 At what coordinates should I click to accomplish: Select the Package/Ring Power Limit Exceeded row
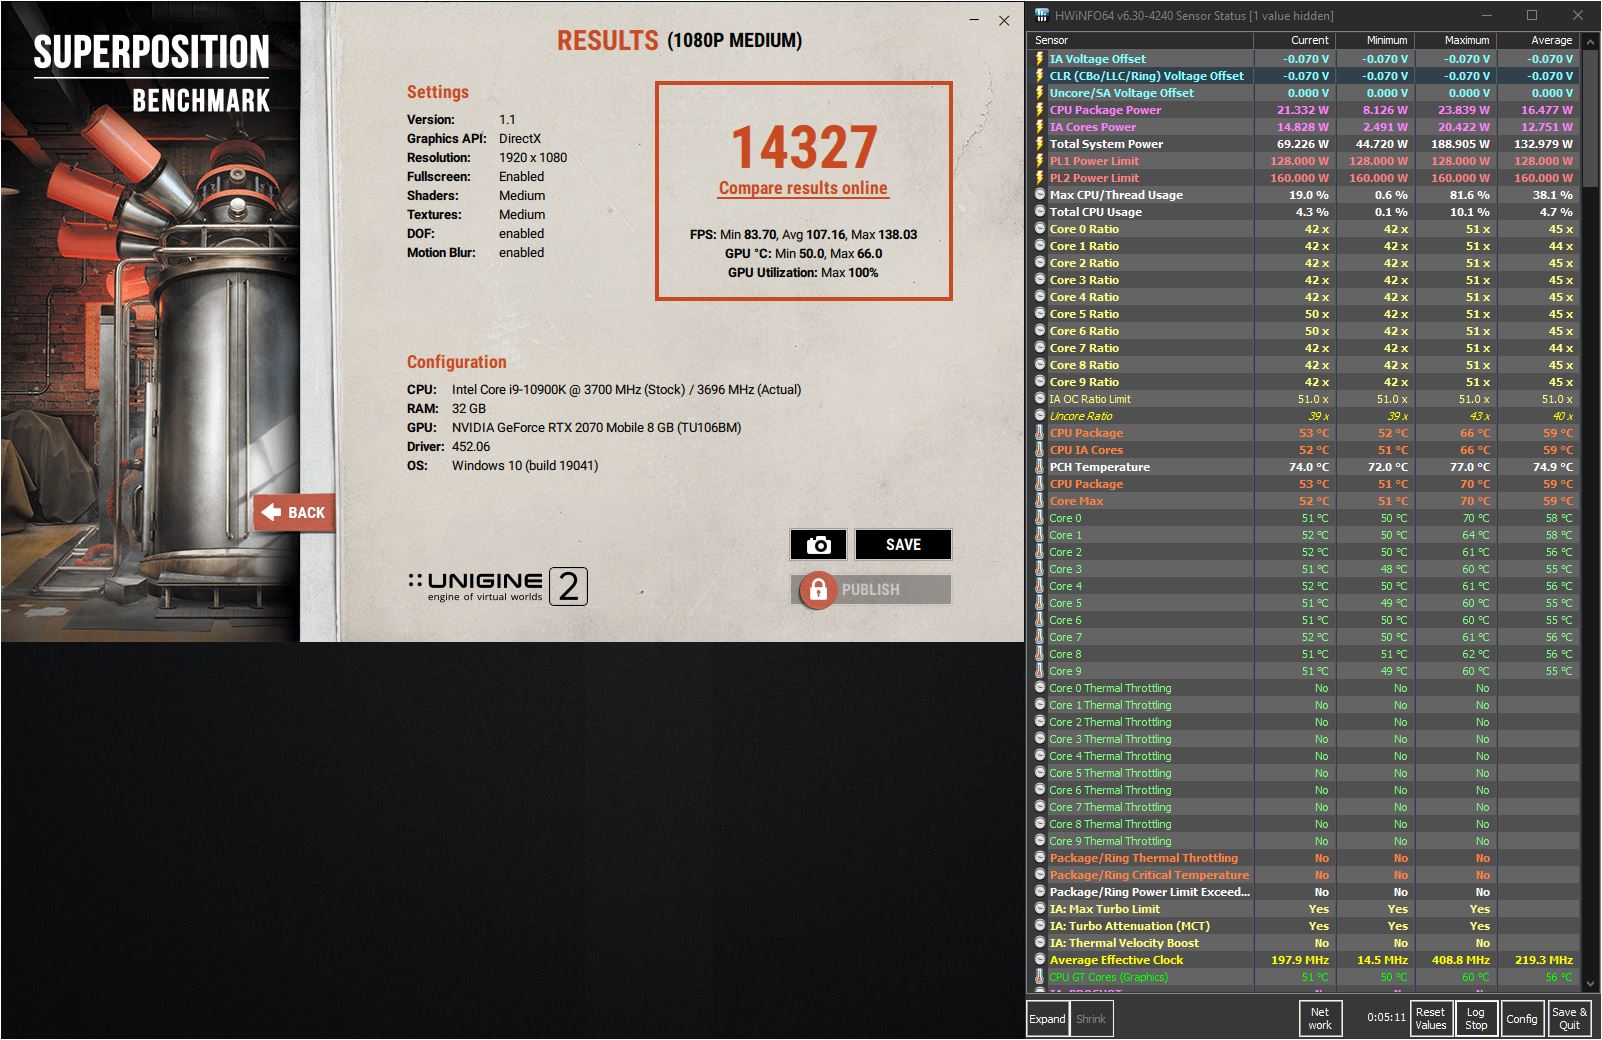tap(1303, 892)
